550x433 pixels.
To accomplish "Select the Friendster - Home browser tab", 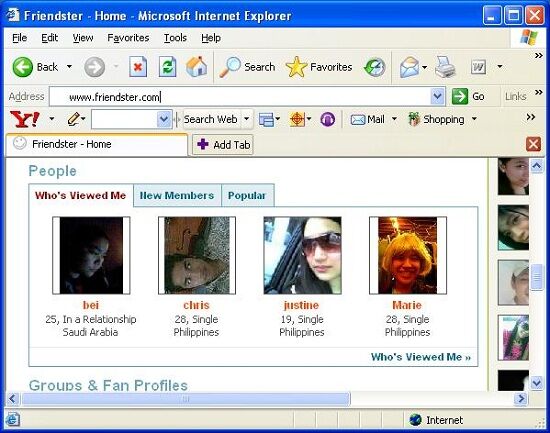I will (96, 144).
